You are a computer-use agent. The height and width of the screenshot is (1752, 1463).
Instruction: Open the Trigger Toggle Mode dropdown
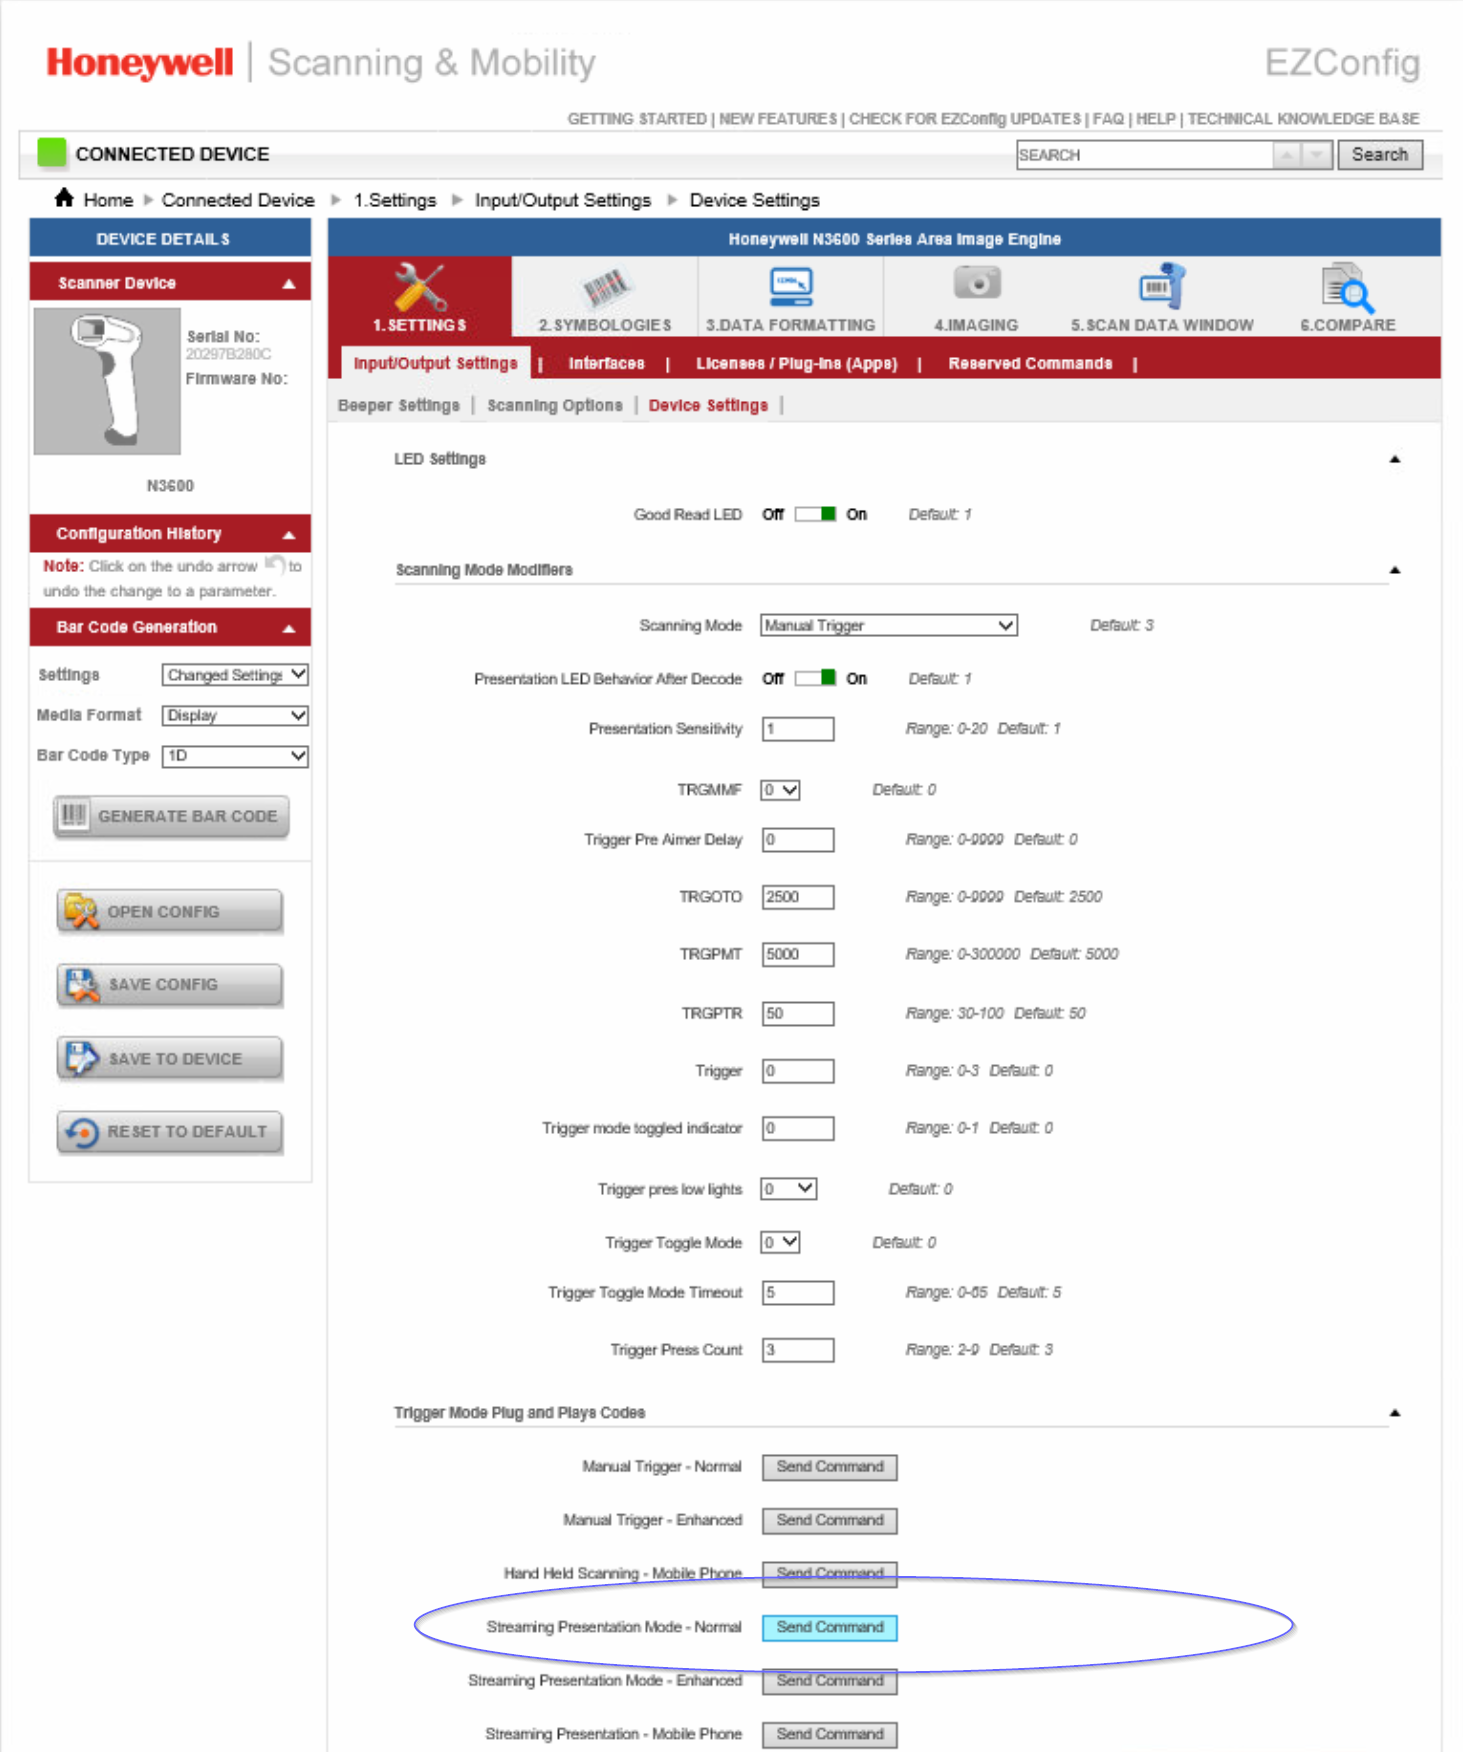(780, 1242)
